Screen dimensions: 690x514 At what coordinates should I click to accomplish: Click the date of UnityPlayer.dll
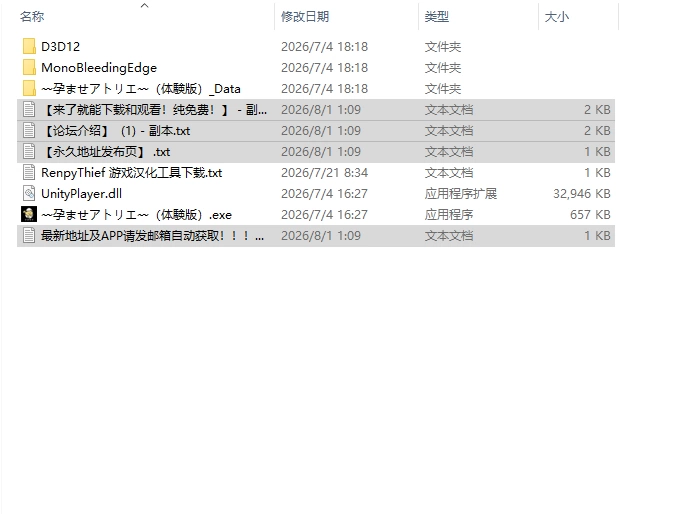325,194
